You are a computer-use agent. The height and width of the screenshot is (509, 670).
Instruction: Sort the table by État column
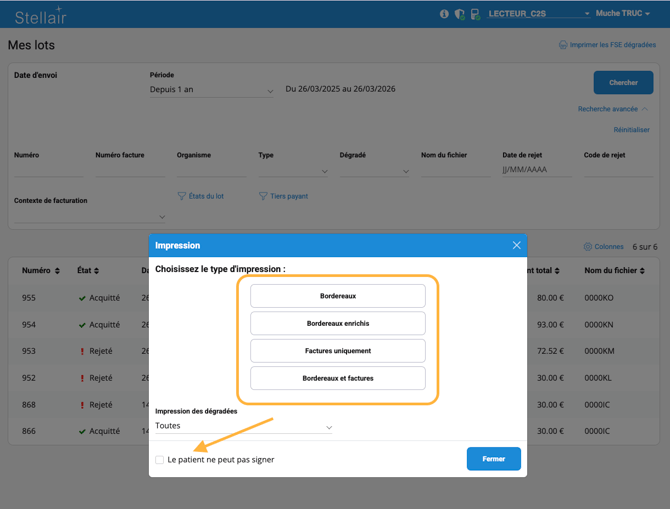coord(96,271)
